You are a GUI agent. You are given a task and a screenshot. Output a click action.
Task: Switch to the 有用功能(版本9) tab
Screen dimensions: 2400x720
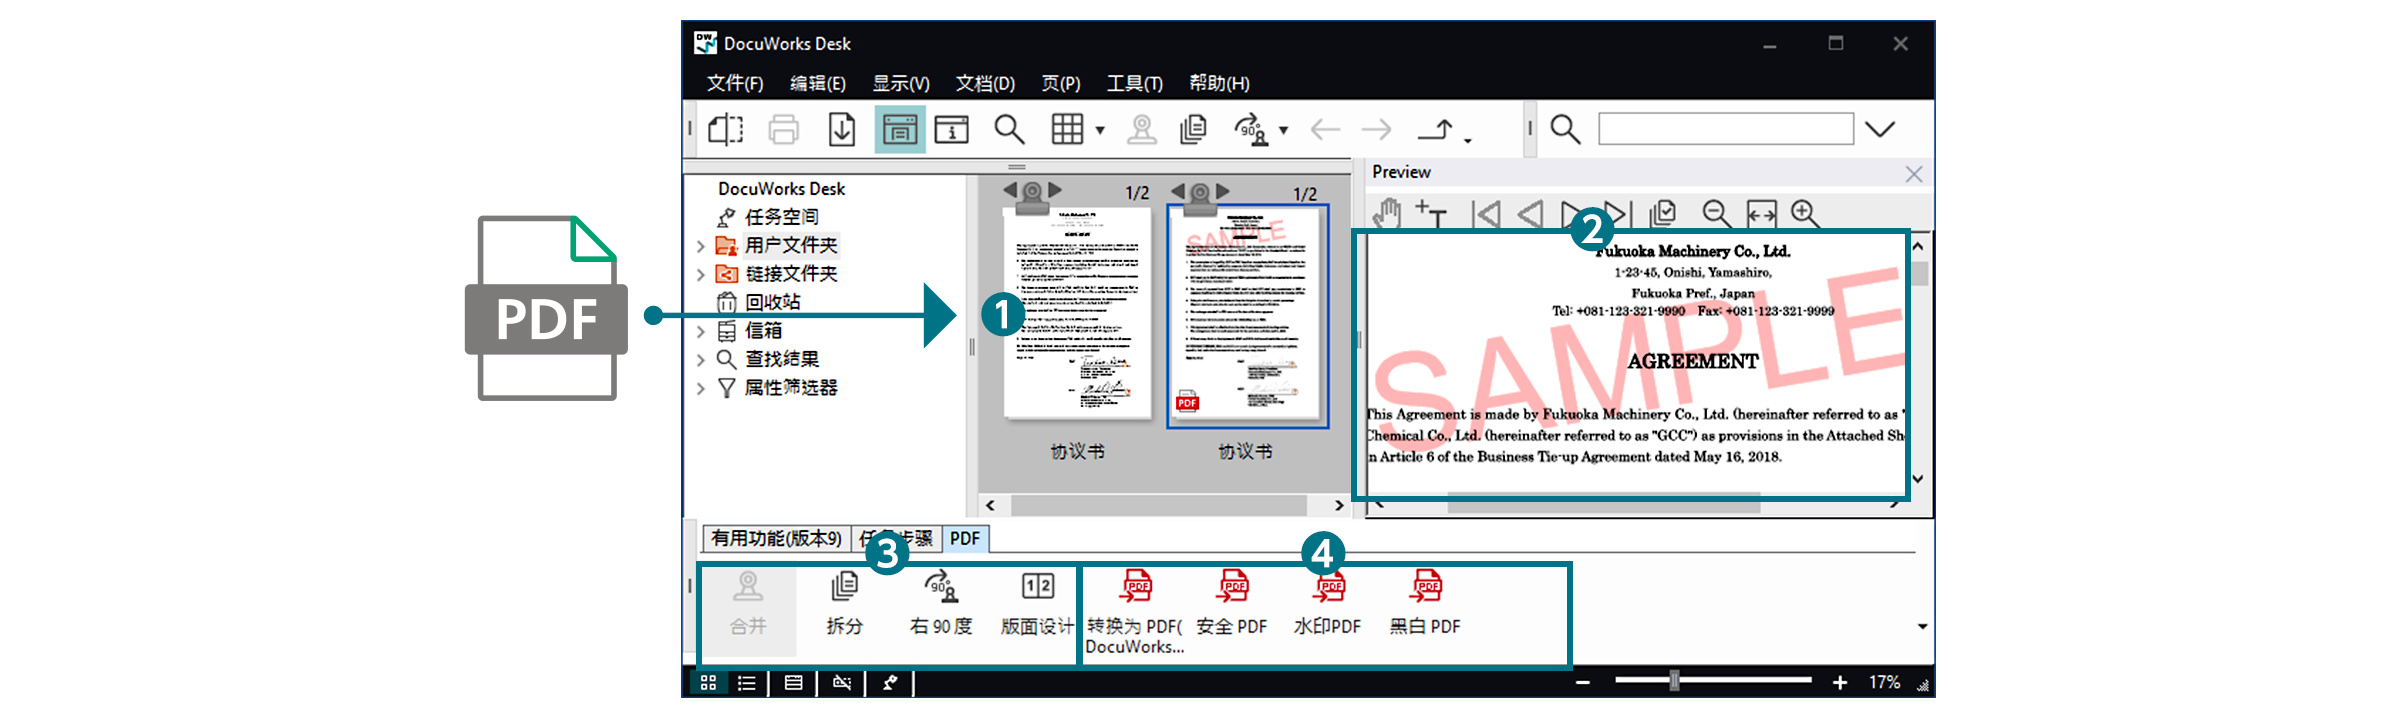click(x=776, y=538)
